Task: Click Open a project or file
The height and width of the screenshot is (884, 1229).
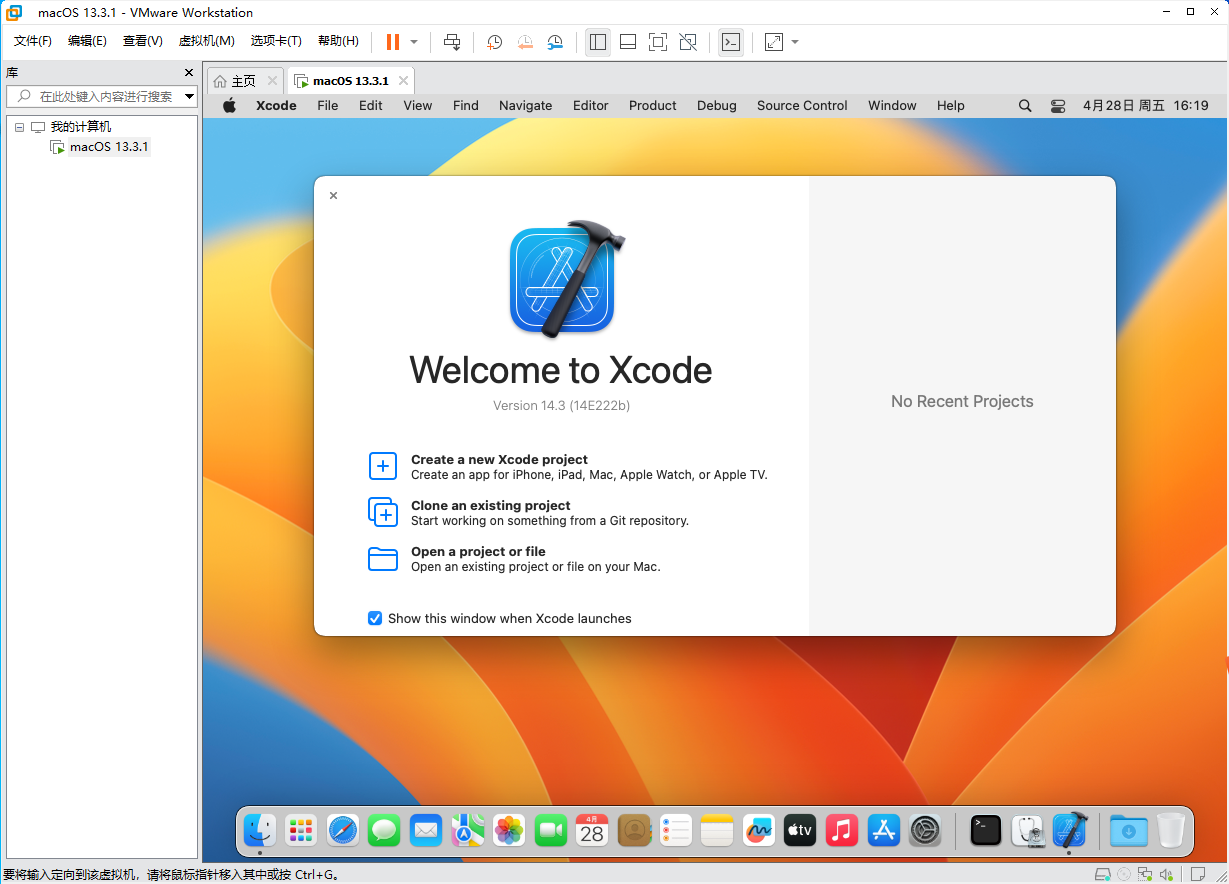Action: click(478, 551)
